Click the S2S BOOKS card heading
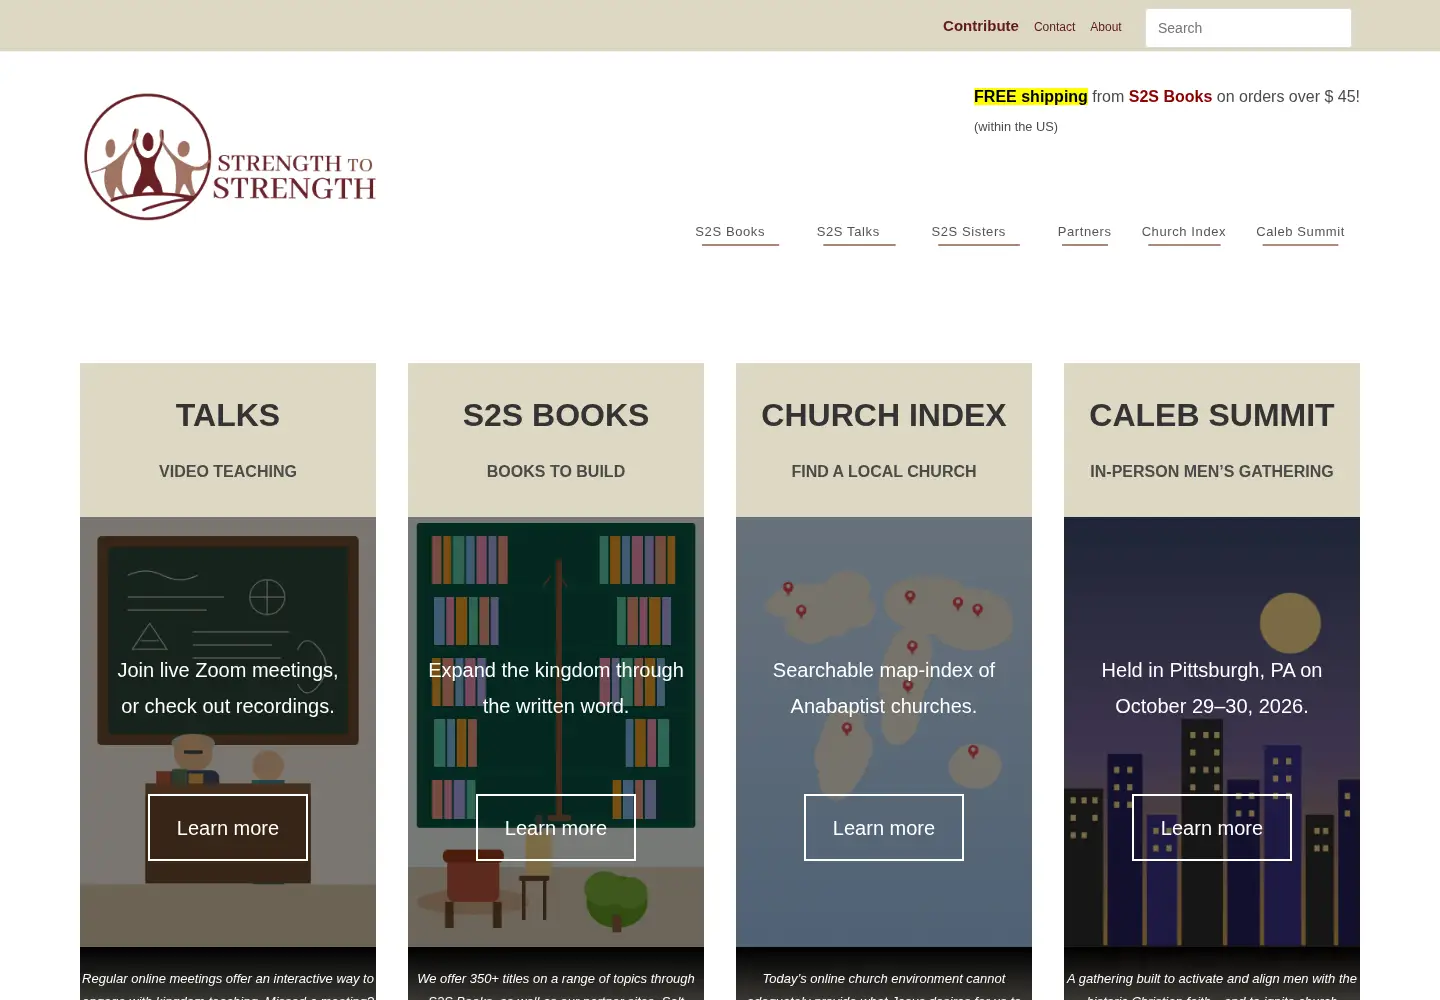Image resolution: width=1440 pixels, height=1000 pixels. click(556, 415)
